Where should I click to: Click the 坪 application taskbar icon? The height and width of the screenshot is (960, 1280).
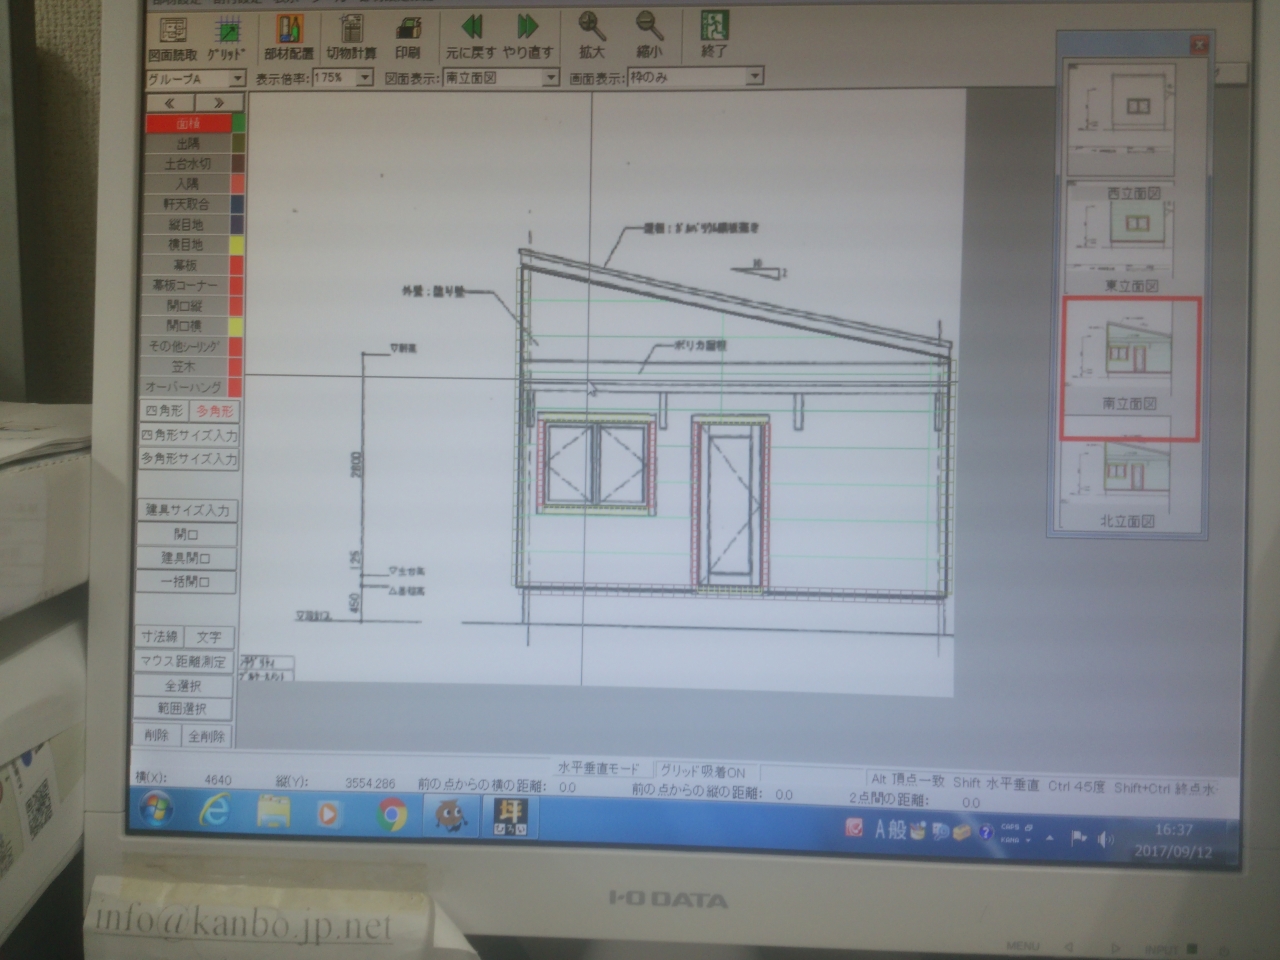pos(510,818)
